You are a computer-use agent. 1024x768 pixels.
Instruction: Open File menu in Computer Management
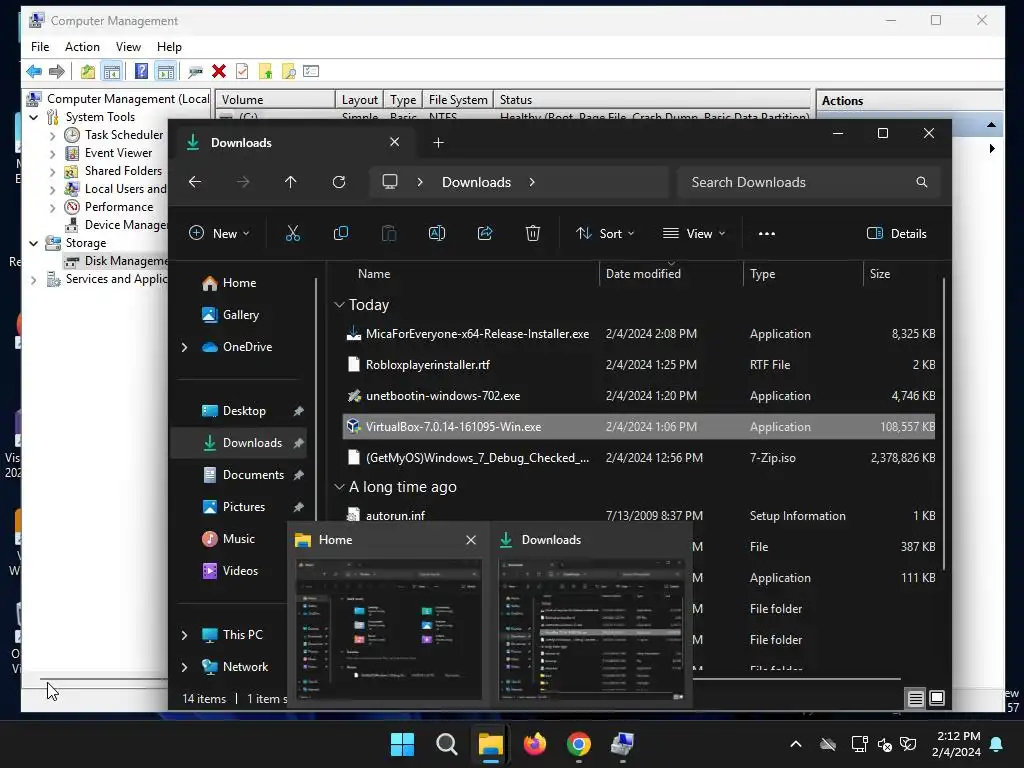[40, 46]
